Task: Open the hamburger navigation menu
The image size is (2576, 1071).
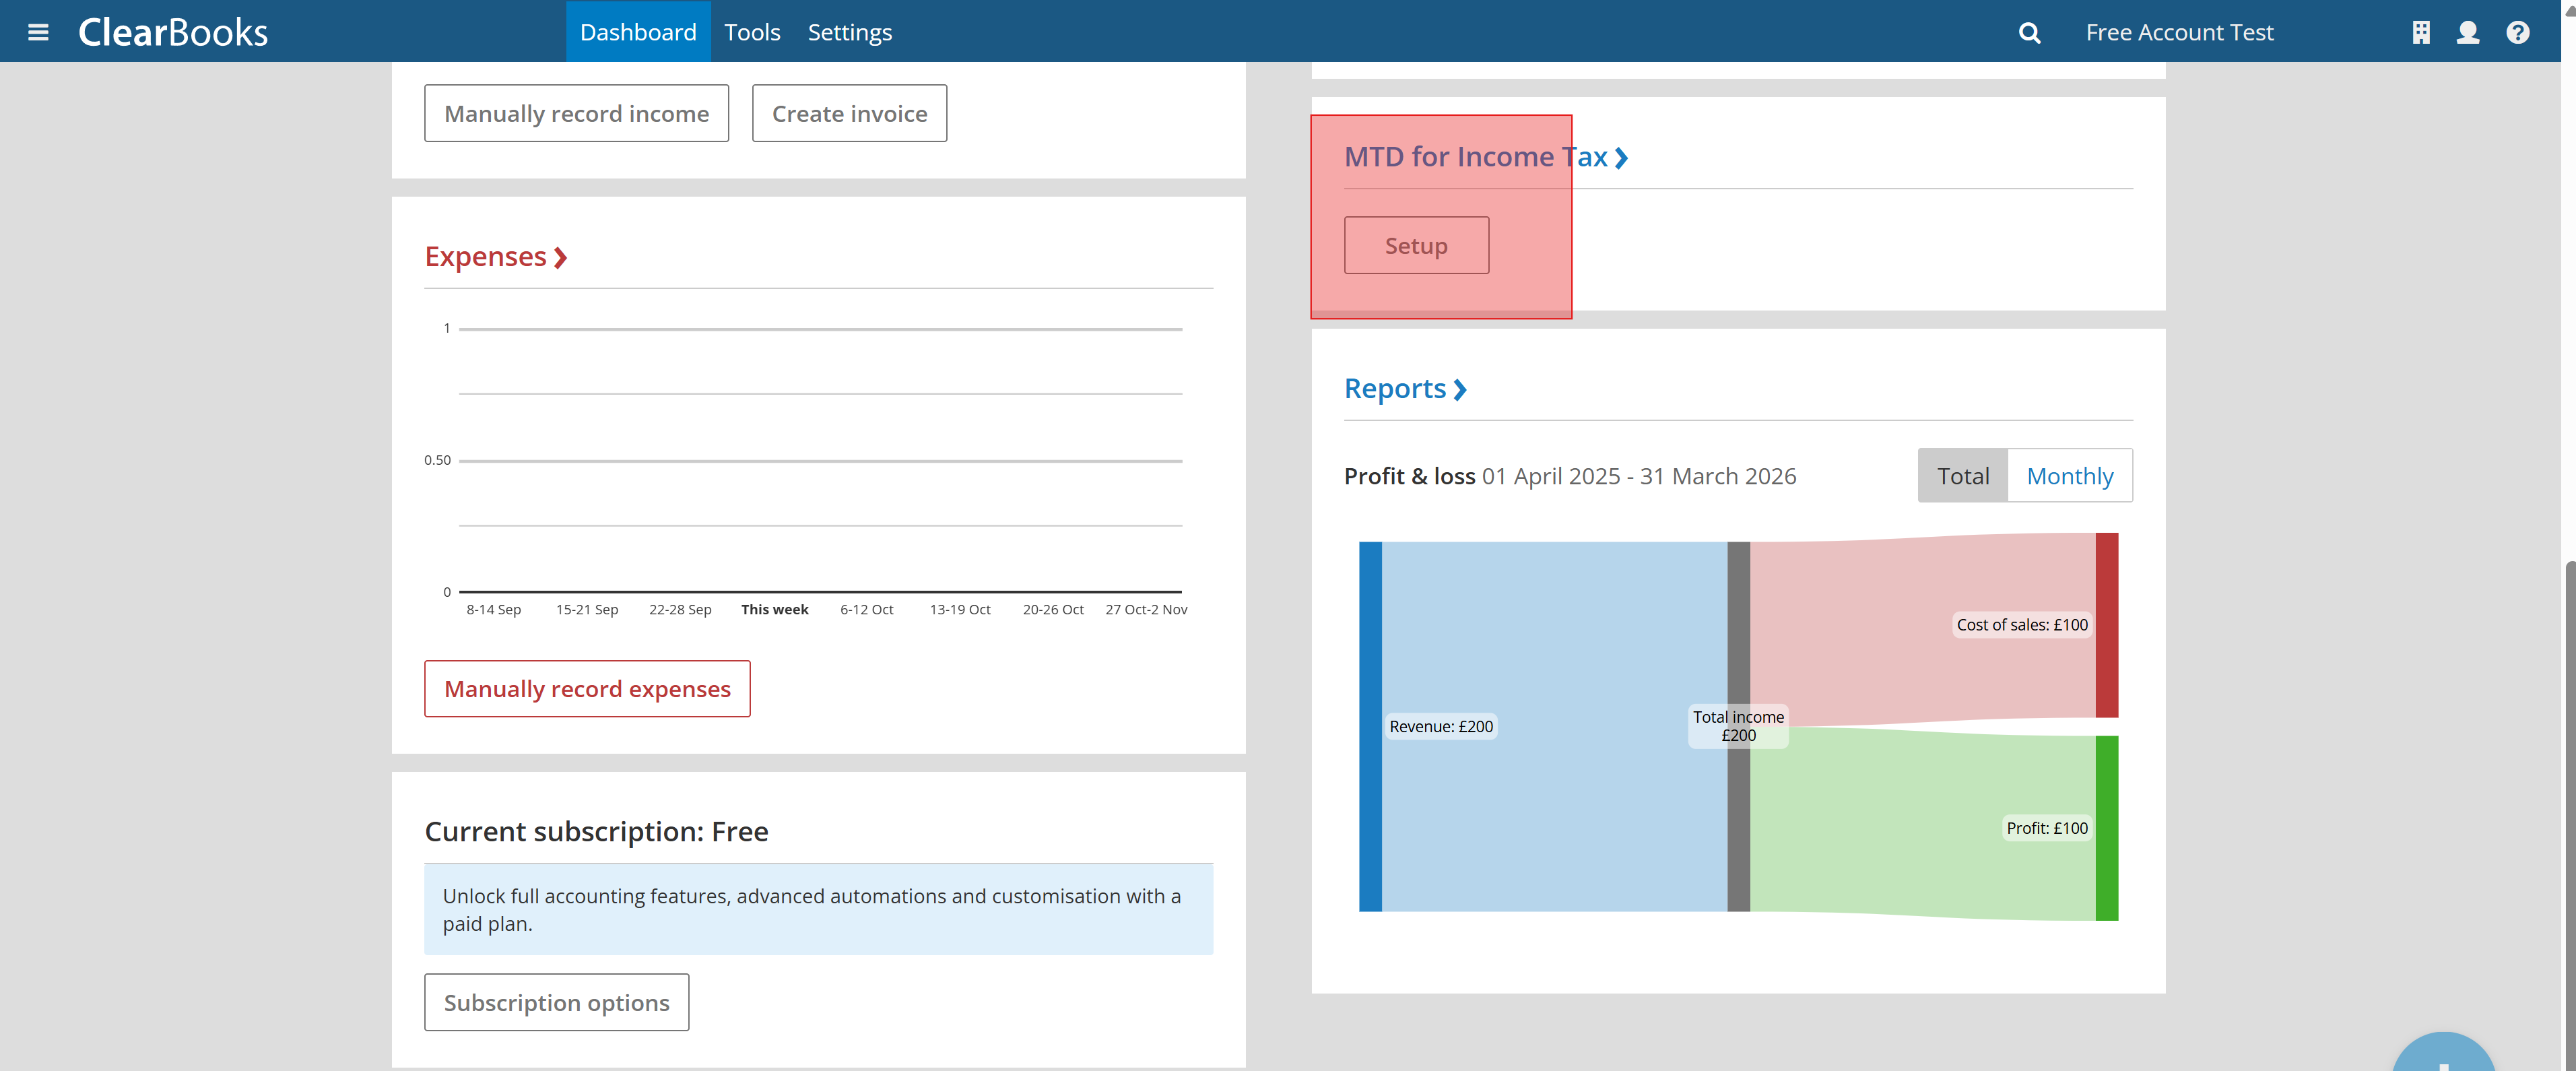Action: coord(38,32)
